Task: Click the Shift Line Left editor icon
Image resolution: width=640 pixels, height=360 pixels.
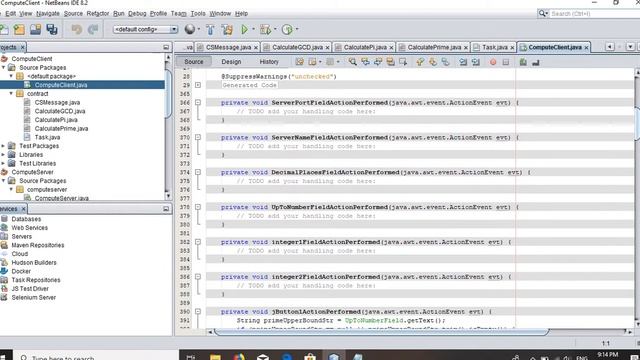Action: [x=463, y=62]
